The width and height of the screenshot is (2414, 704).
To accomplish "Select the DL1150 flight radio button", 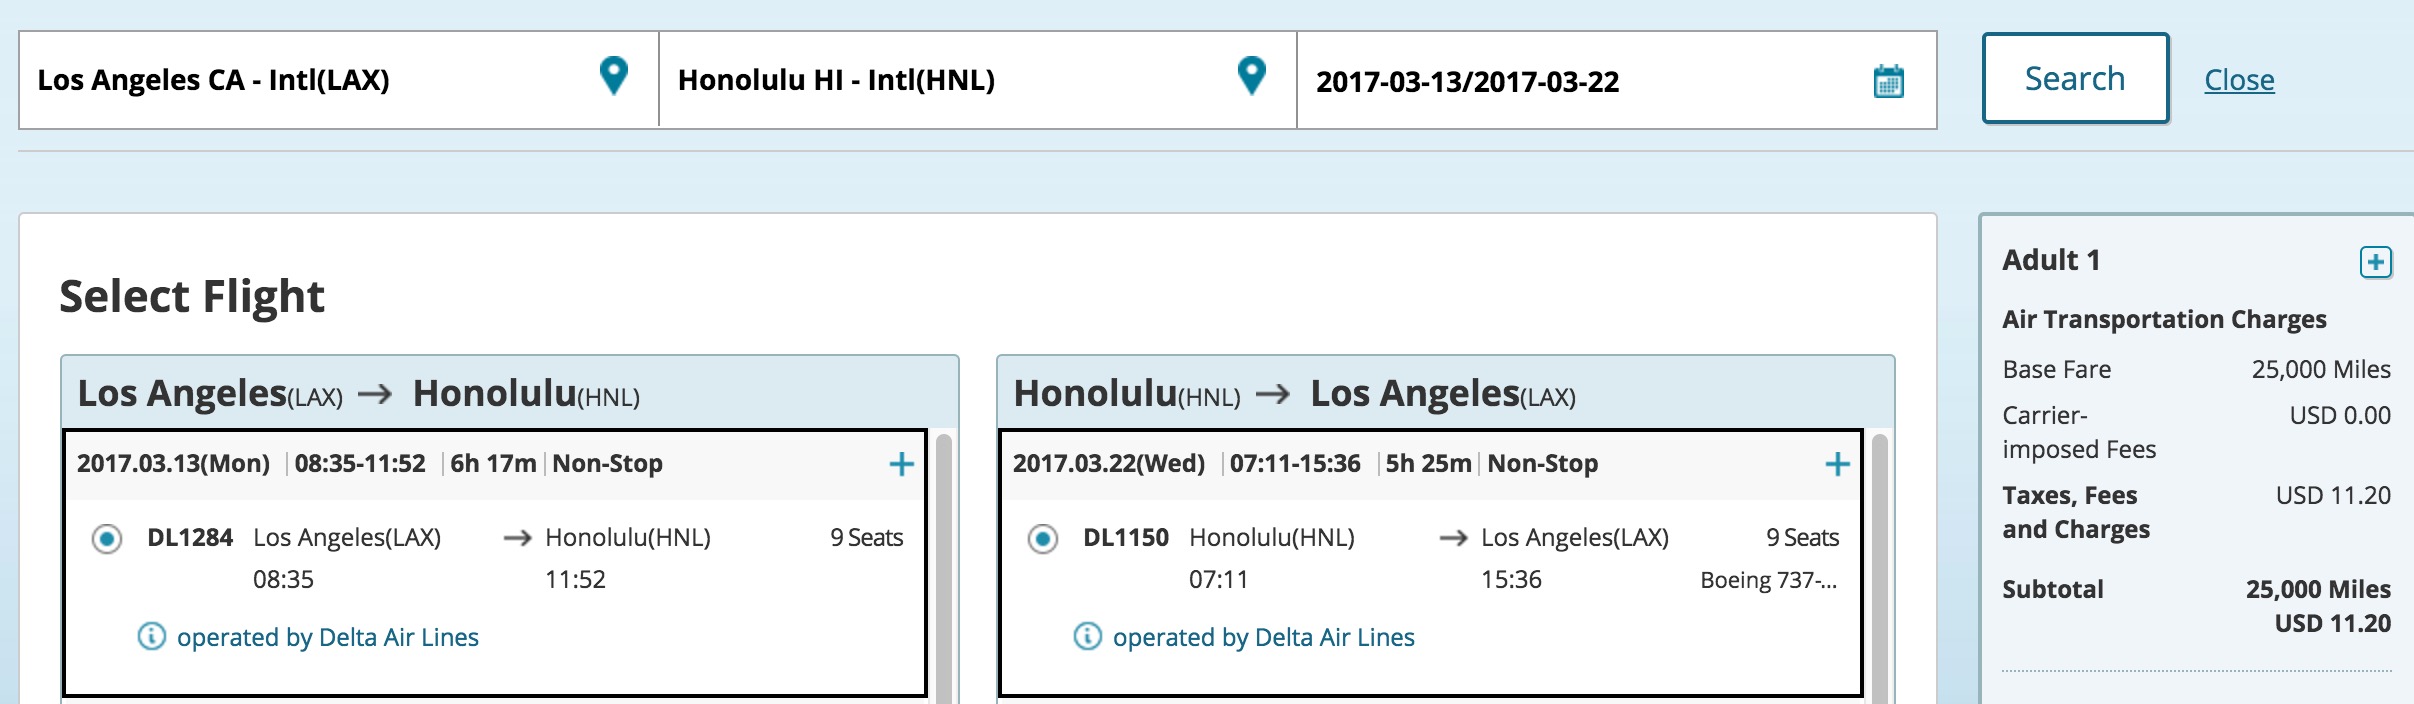I will [1042, 539].
